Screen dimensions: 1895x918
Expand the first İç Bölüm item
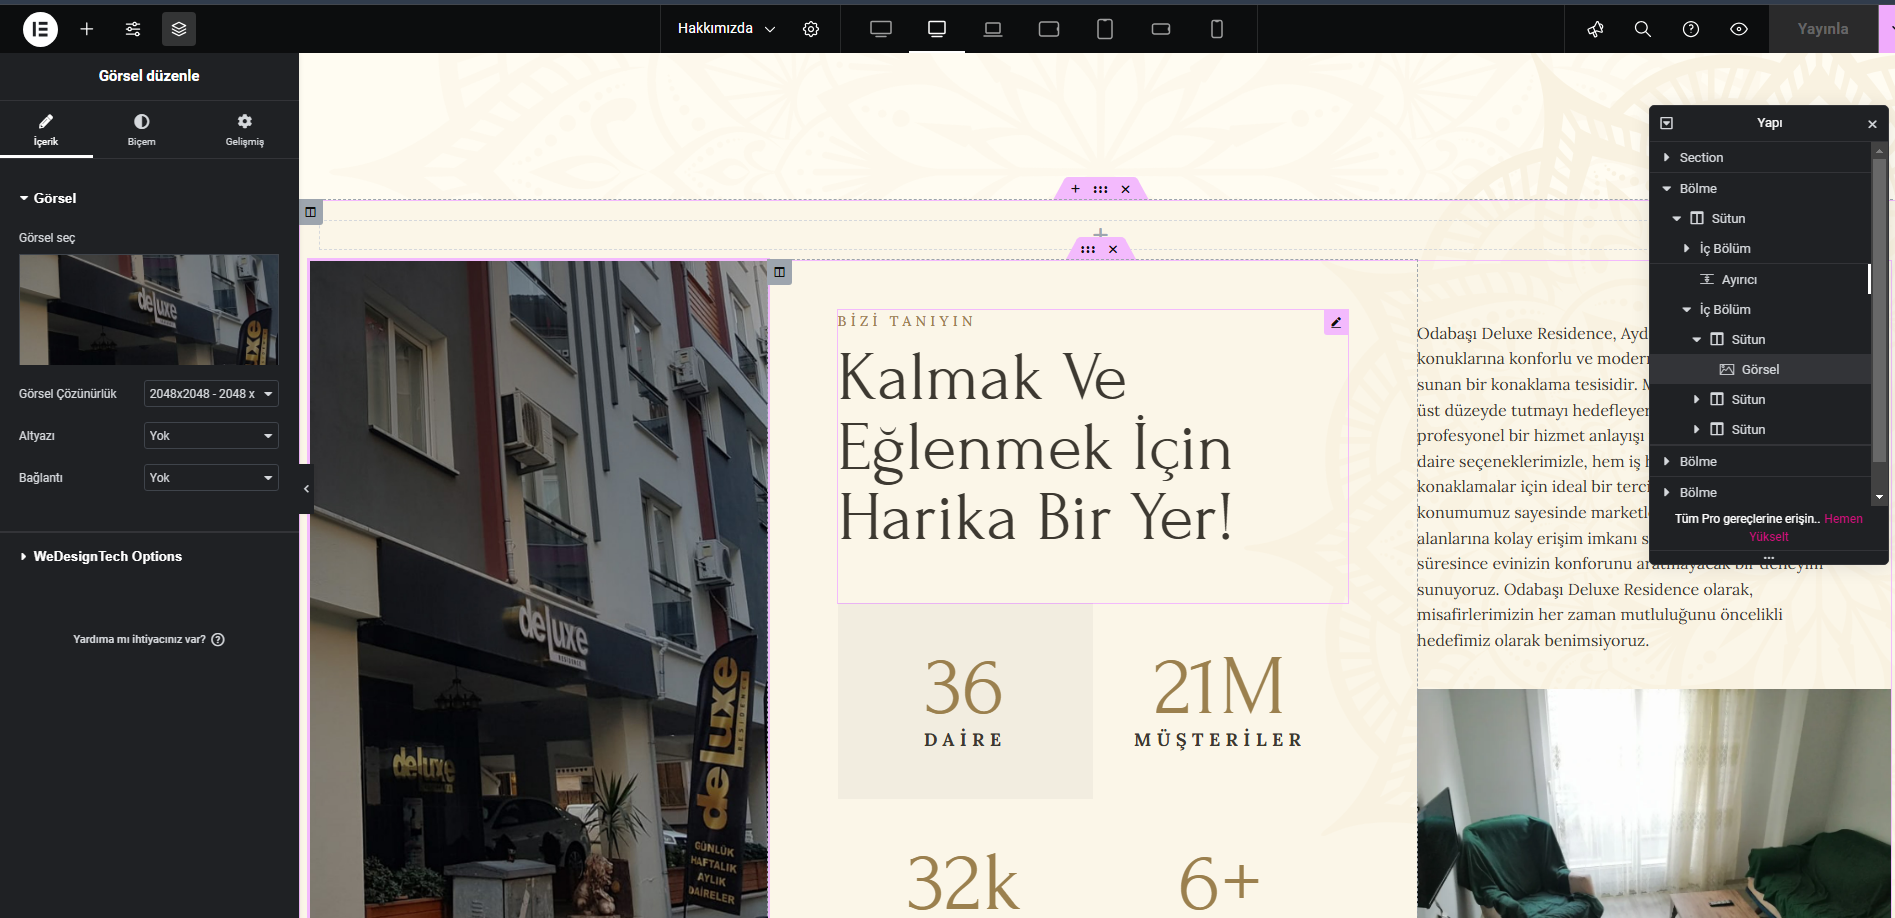click(1687, 248)
